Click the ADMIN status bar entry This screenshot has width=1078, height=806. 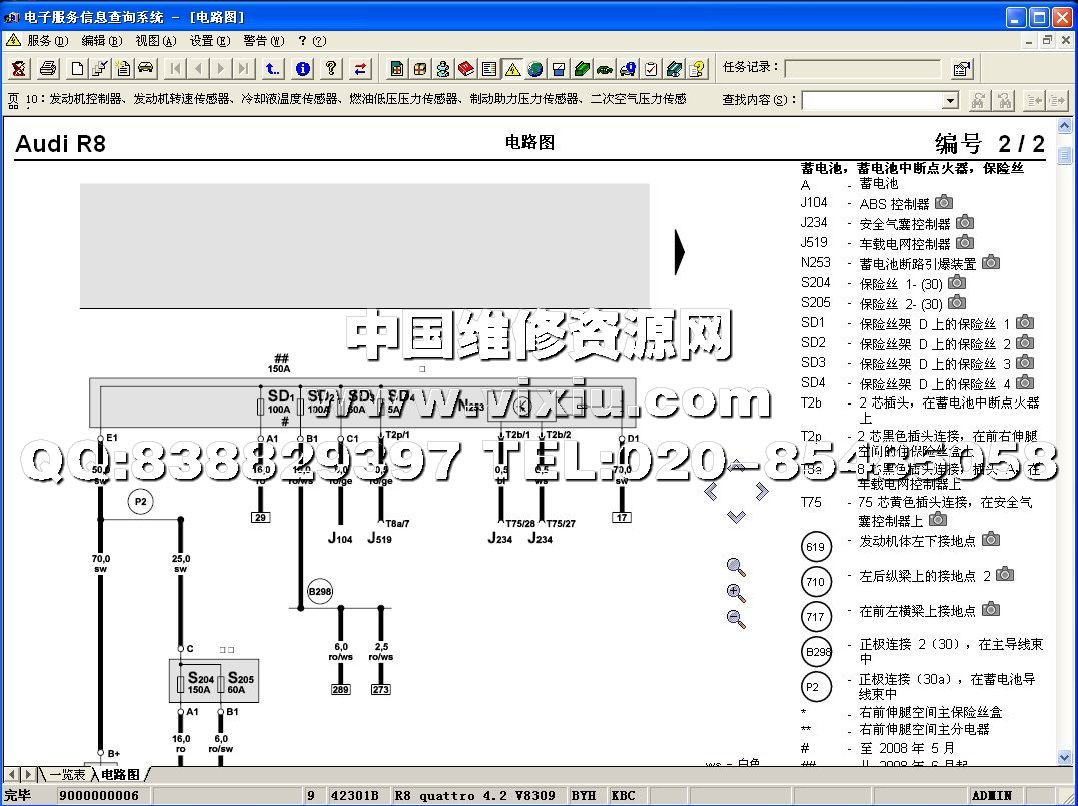(992, 796)
